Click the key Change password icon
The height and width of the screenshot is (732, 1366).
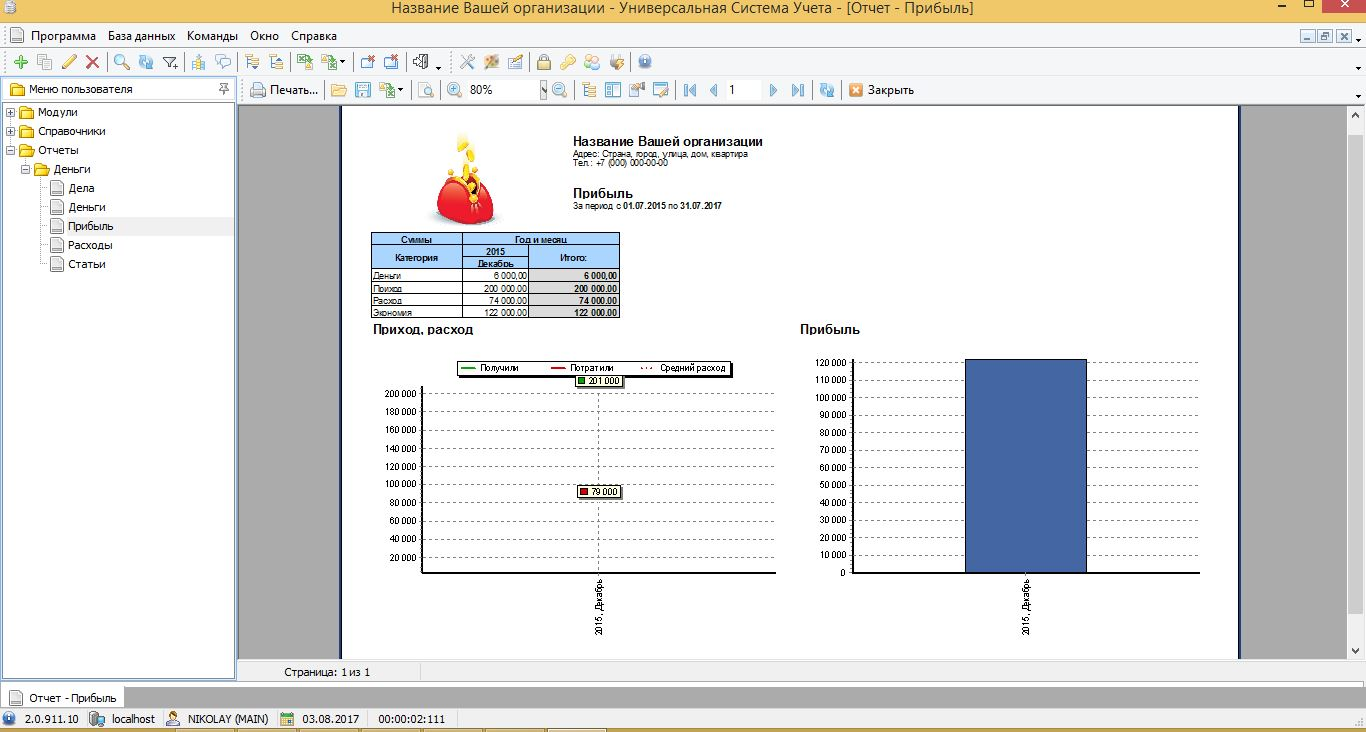(x=568, y=62)
